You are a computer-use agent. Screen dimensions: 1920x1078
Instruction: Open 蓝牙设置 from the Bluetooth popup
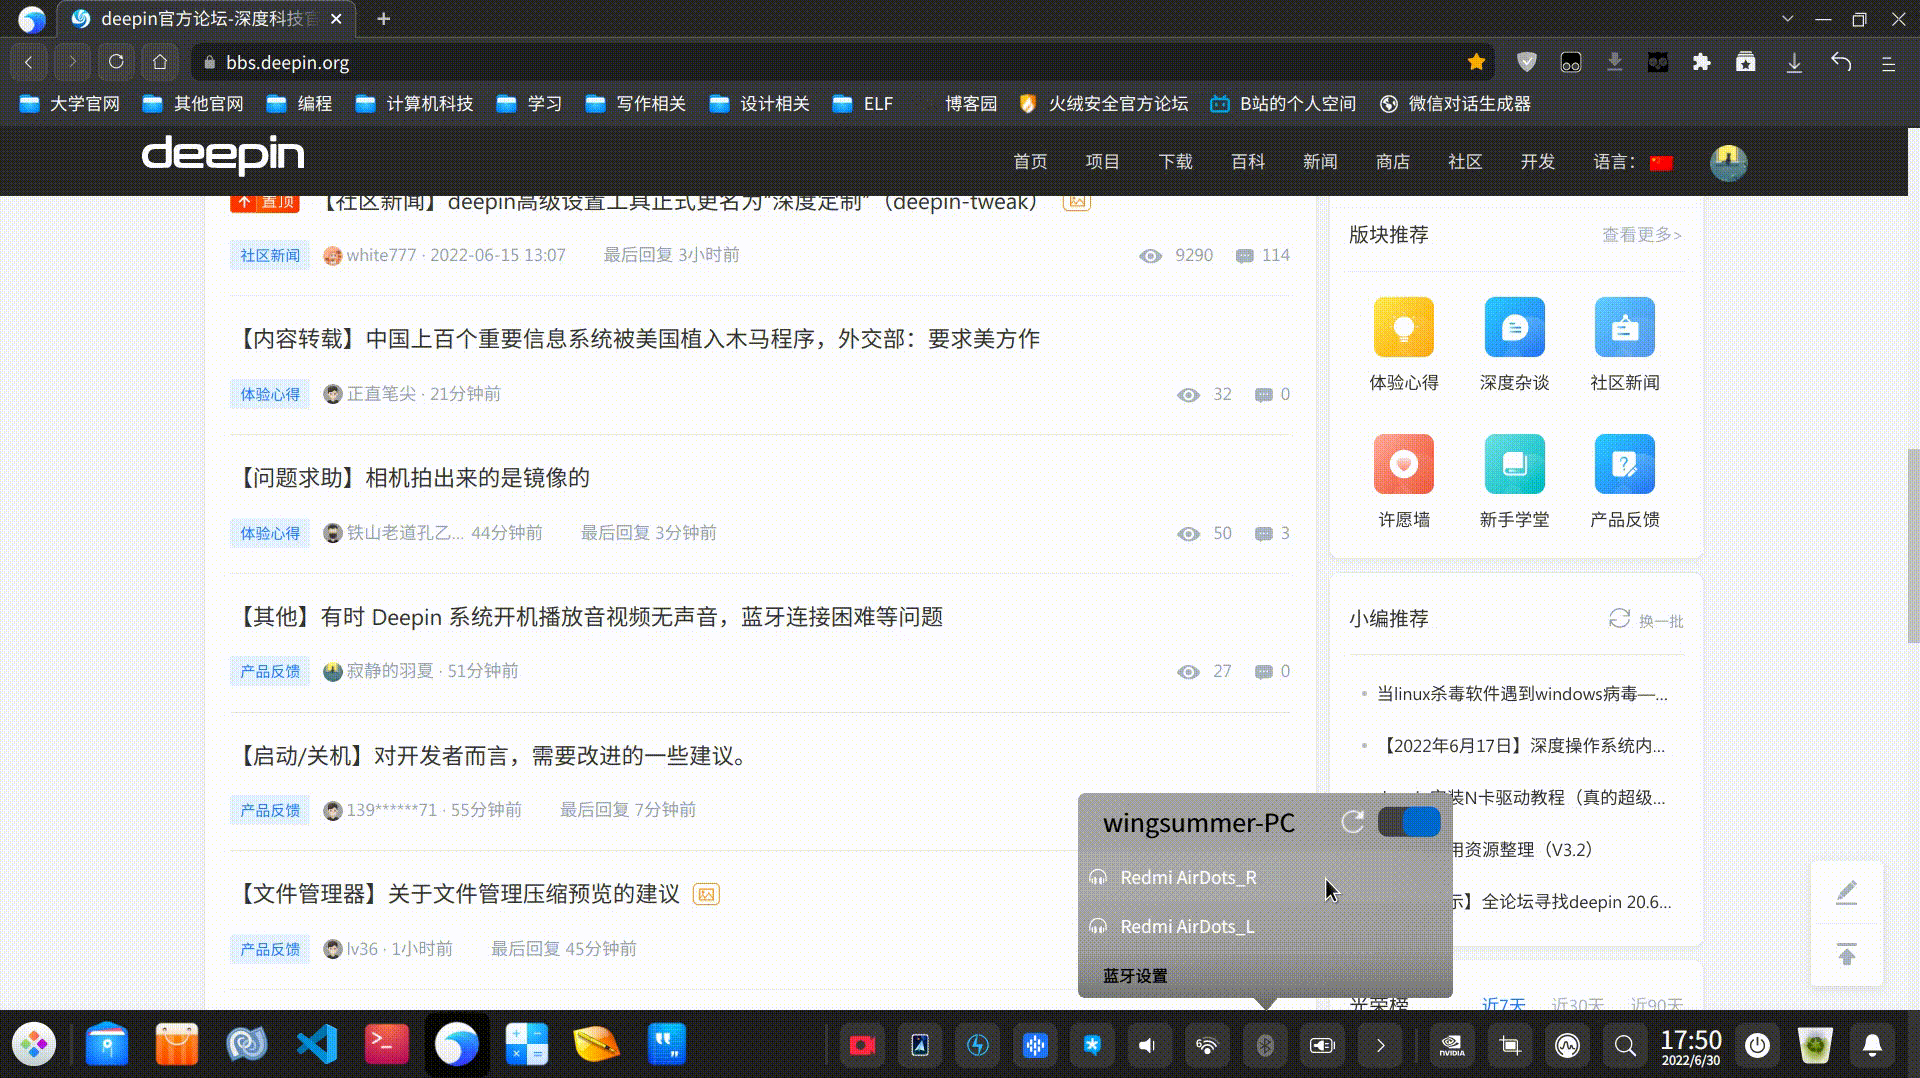tap(1133, 975)
